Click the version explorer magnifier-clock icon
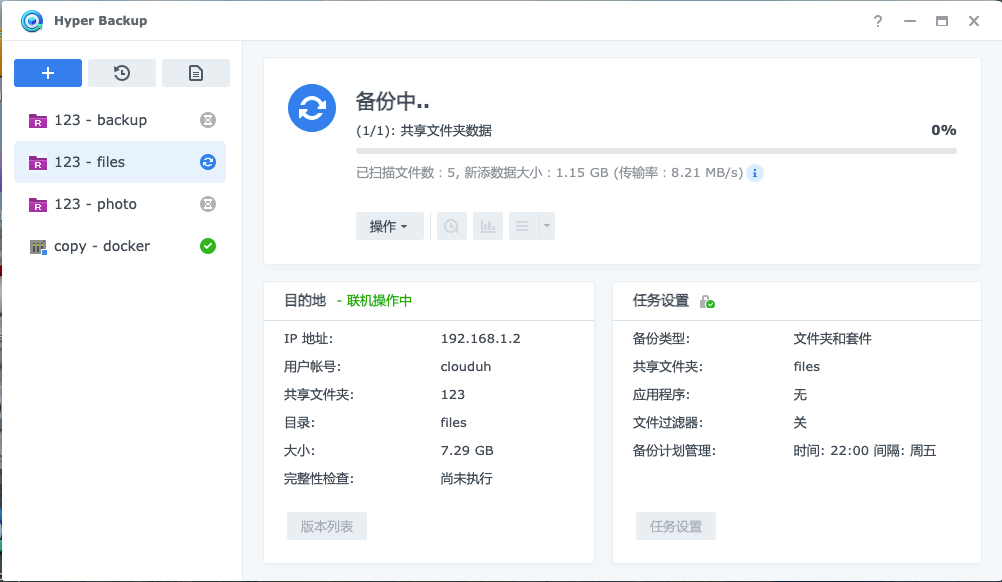1002x582 pixels. (x=452, y=226)
